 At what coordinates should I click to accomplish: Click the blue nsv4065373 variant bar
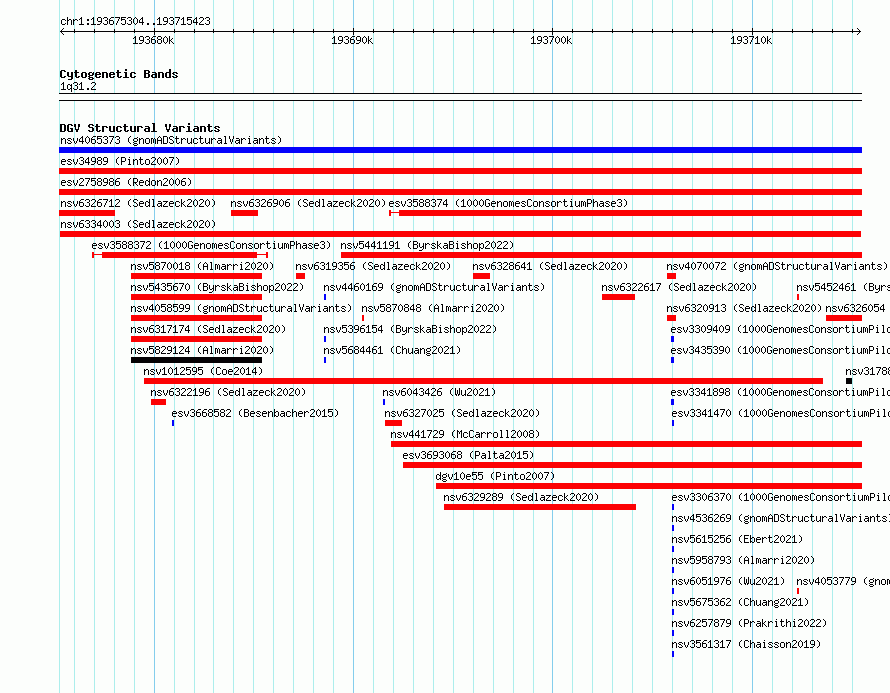tap(460, 150)
